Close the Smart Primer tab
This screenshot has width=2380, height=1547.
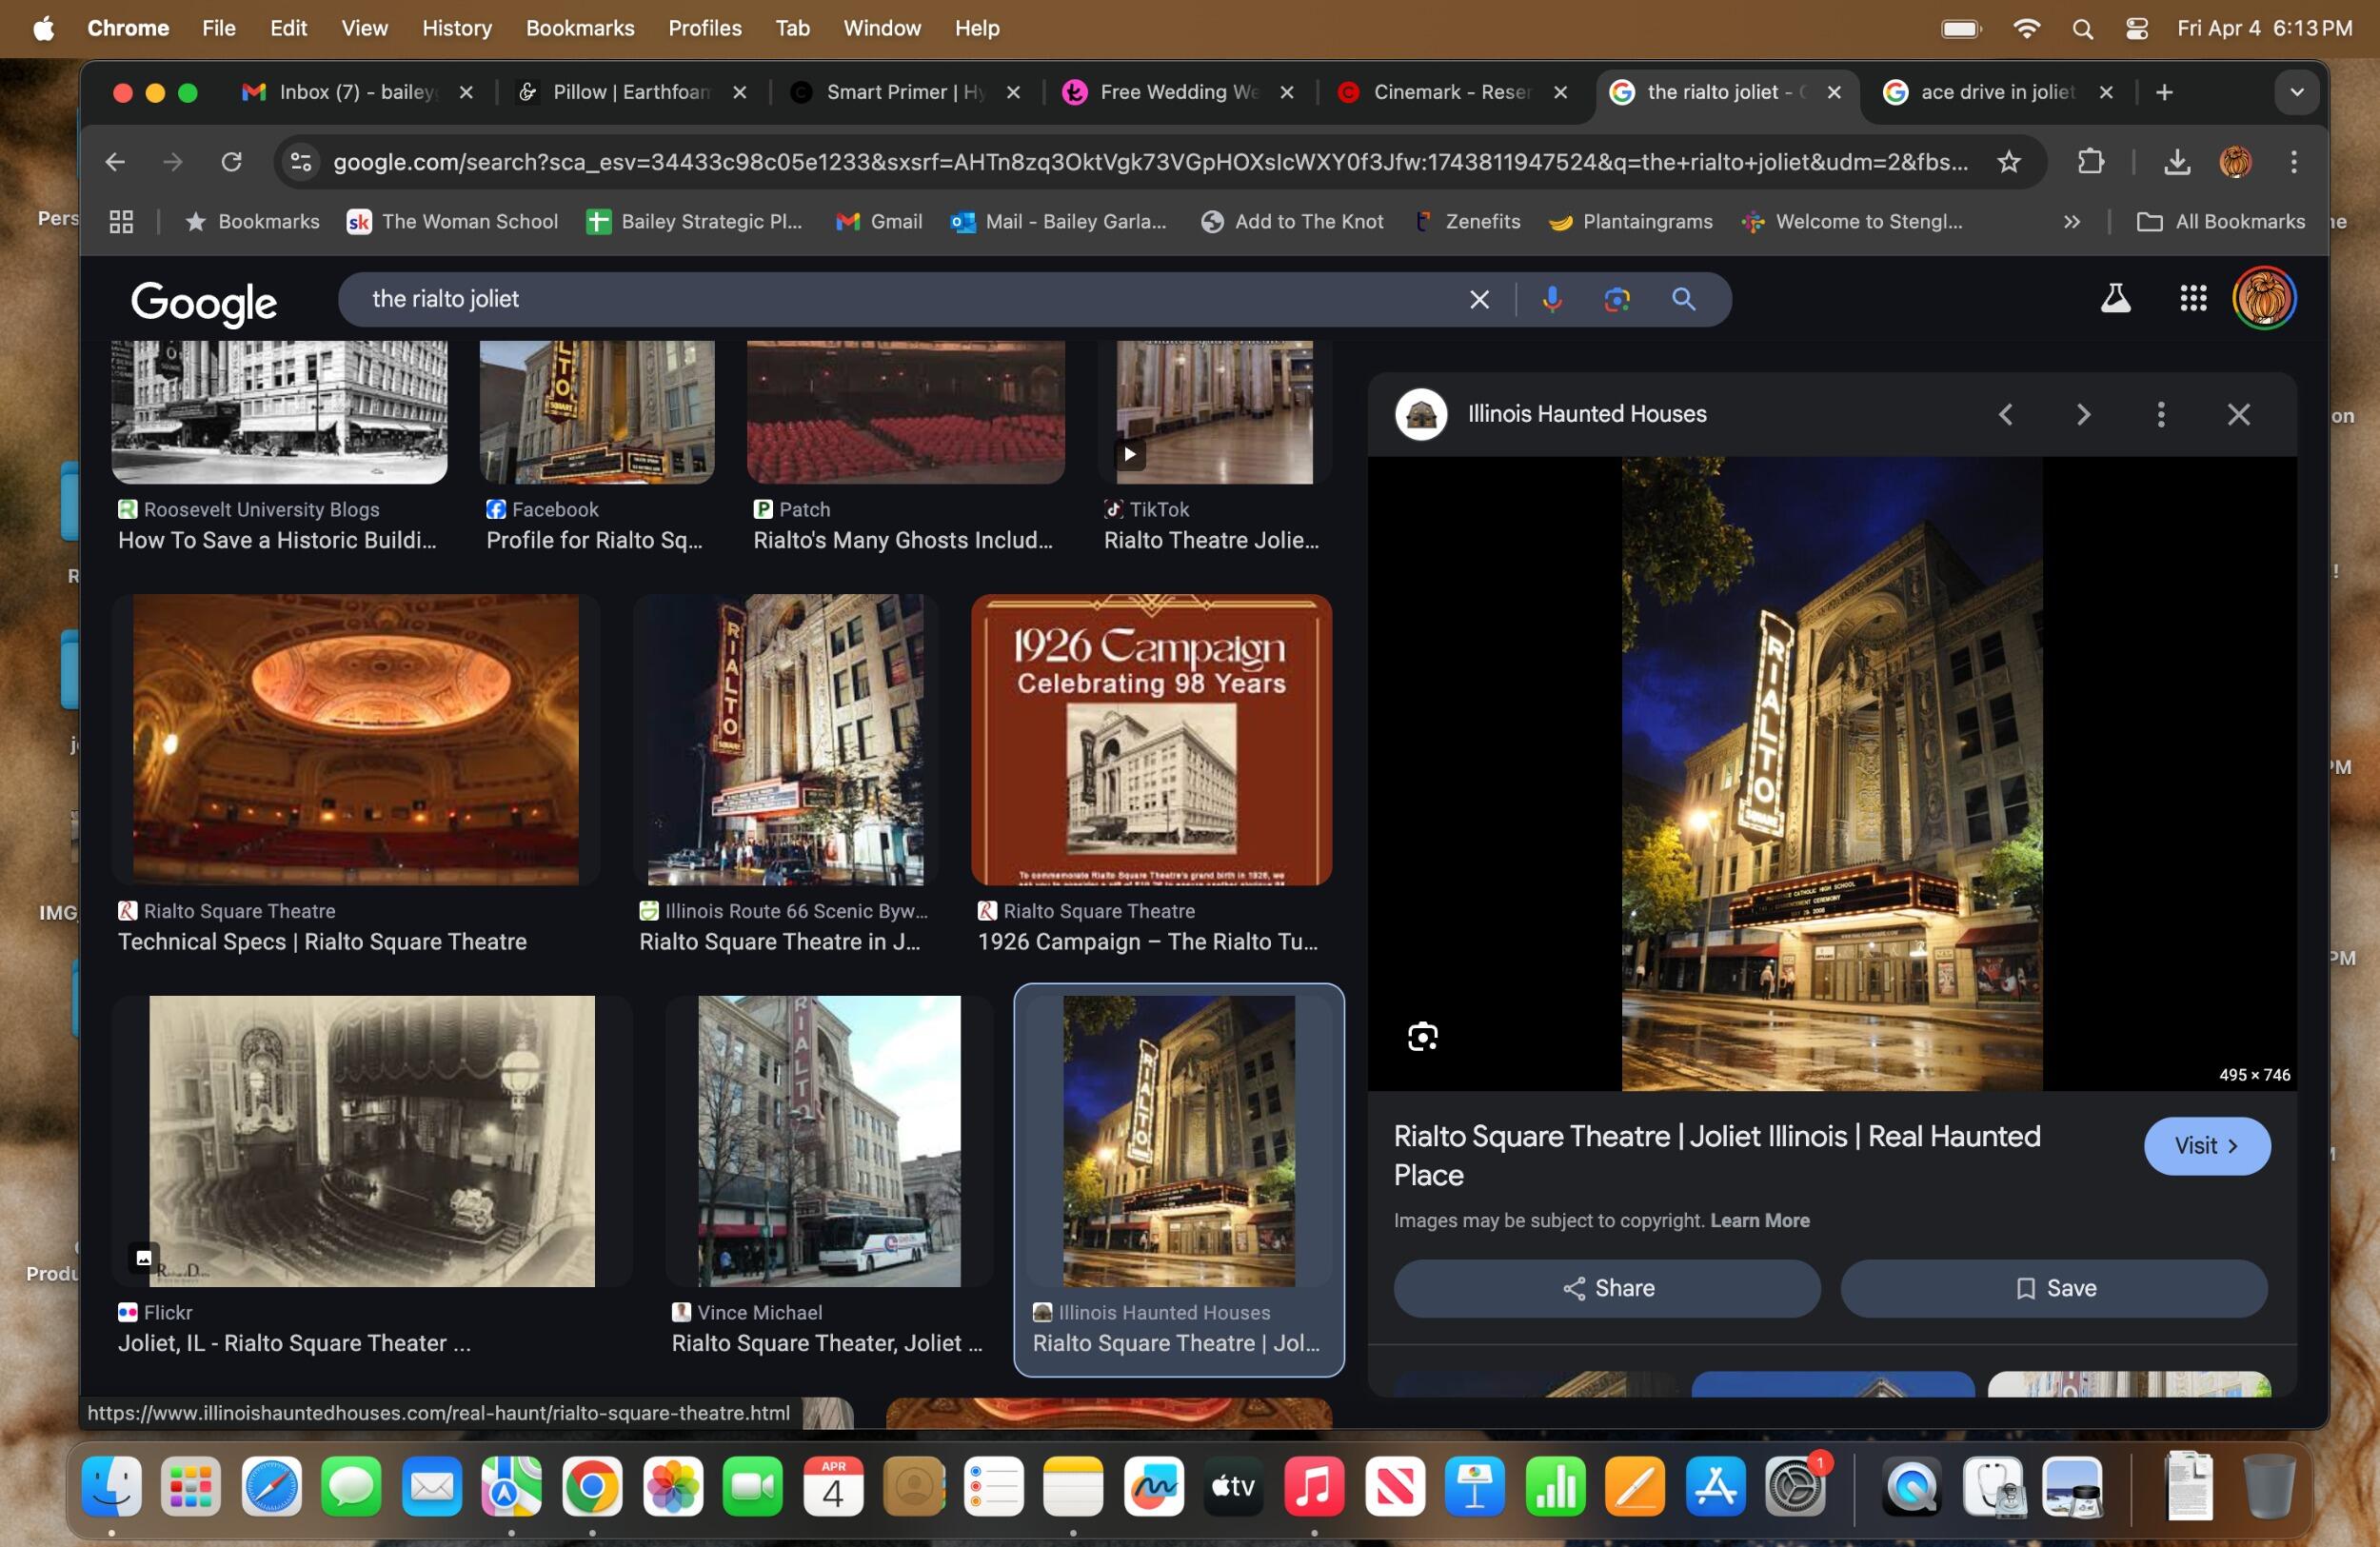(1013, 92)
